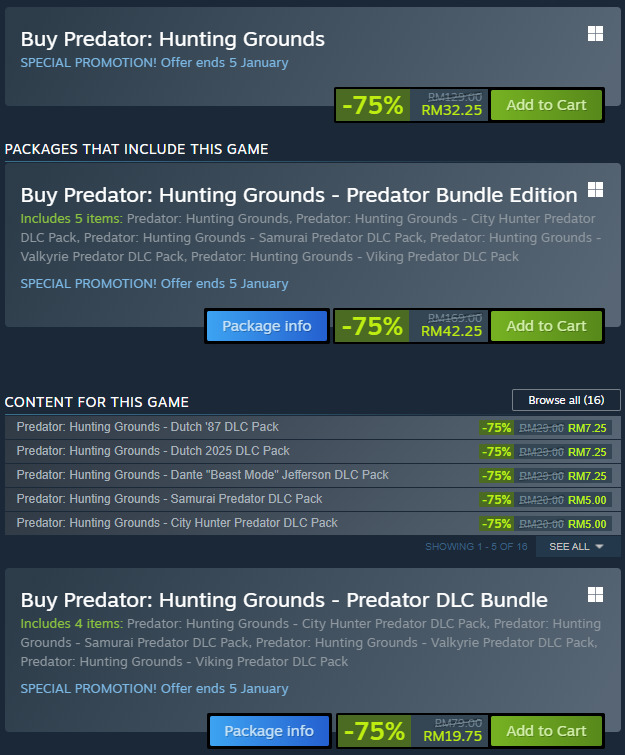625x755 pixels.
Task: Click RM19.75 price on Predator DLC Bundle
Action: click(x=453, y=736)
